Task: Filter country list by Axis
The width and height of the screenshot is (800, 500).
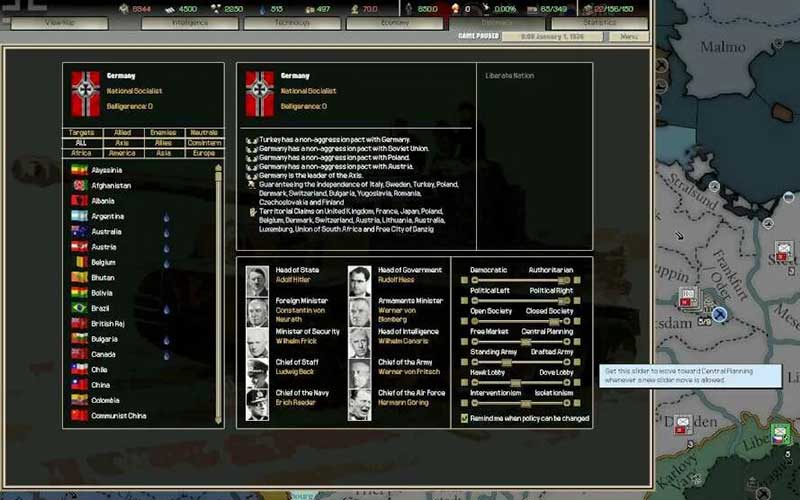Action: [121, 143]
